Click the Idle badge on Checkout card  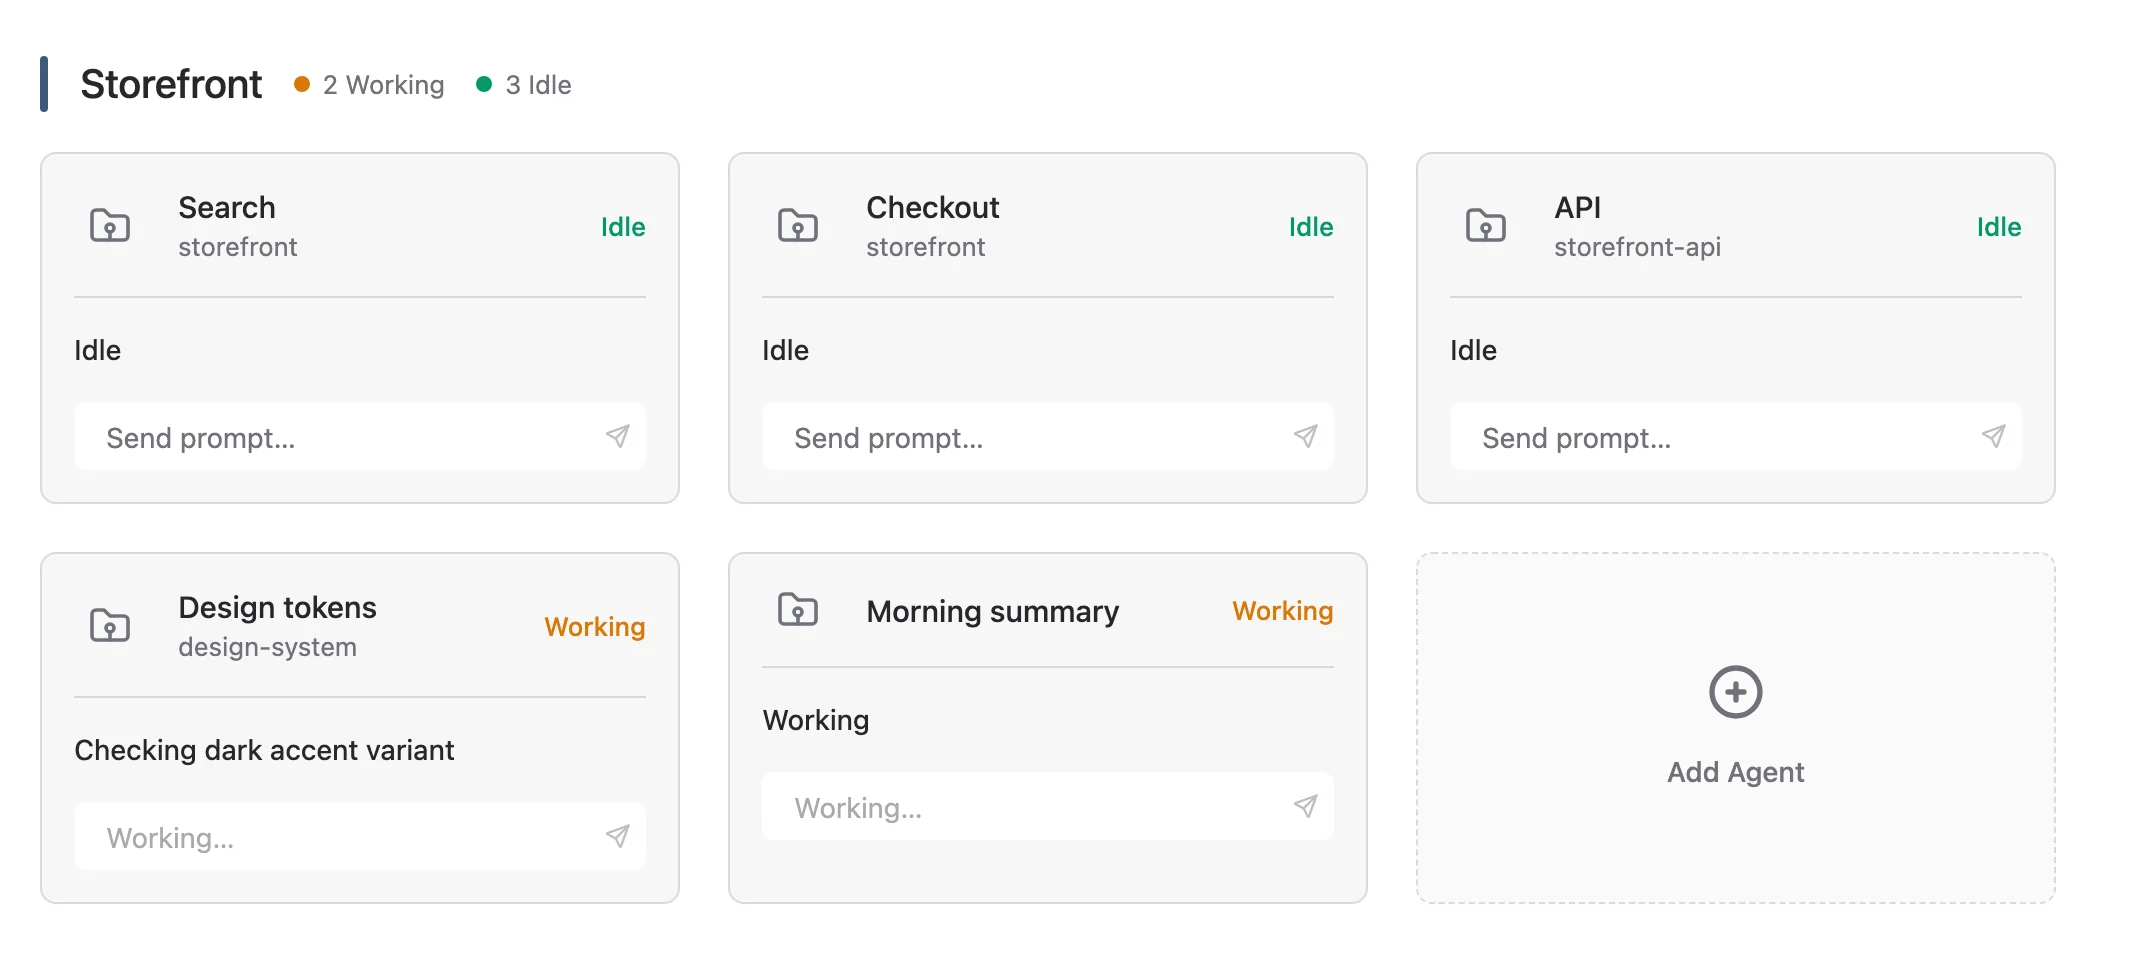pyautogui.click(x=1311, y=227)
